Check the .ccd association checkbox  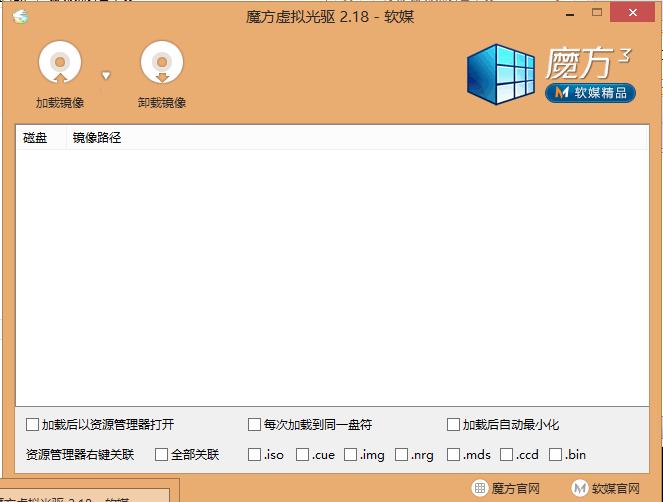(x=506, y=455)
